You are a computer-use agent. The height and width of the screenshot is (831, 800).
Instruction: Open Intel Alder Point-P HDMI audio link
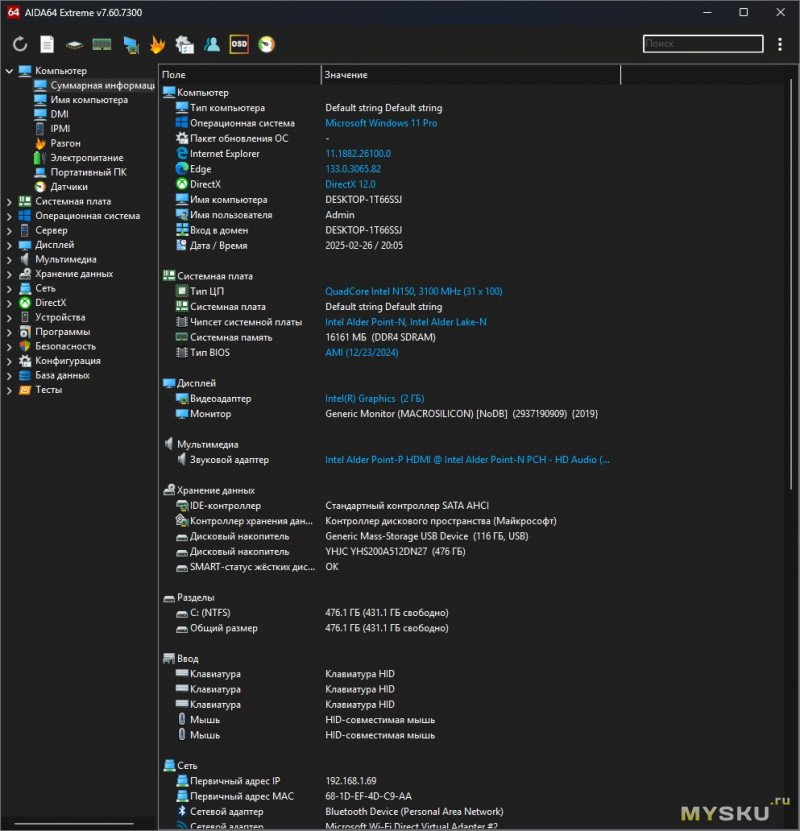[467, 460]
